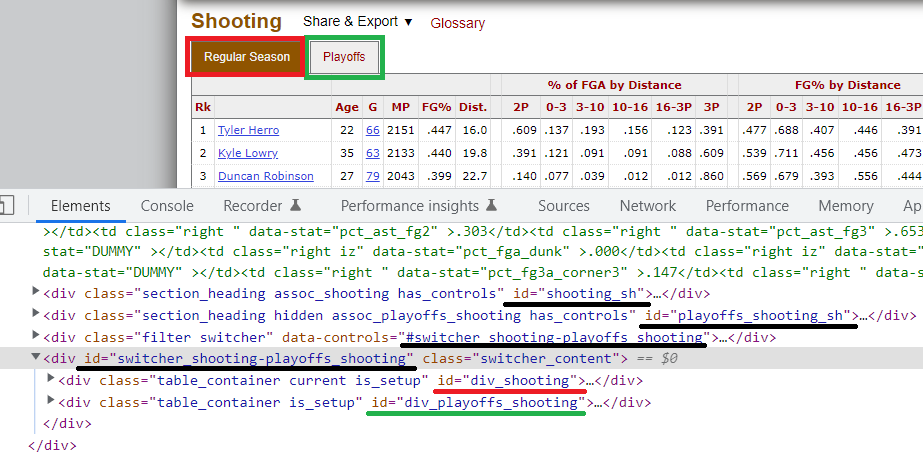Select the Regular Season tab
This screenshot has width=923, height=458.
pyautogui.click(x=247, y=57)
